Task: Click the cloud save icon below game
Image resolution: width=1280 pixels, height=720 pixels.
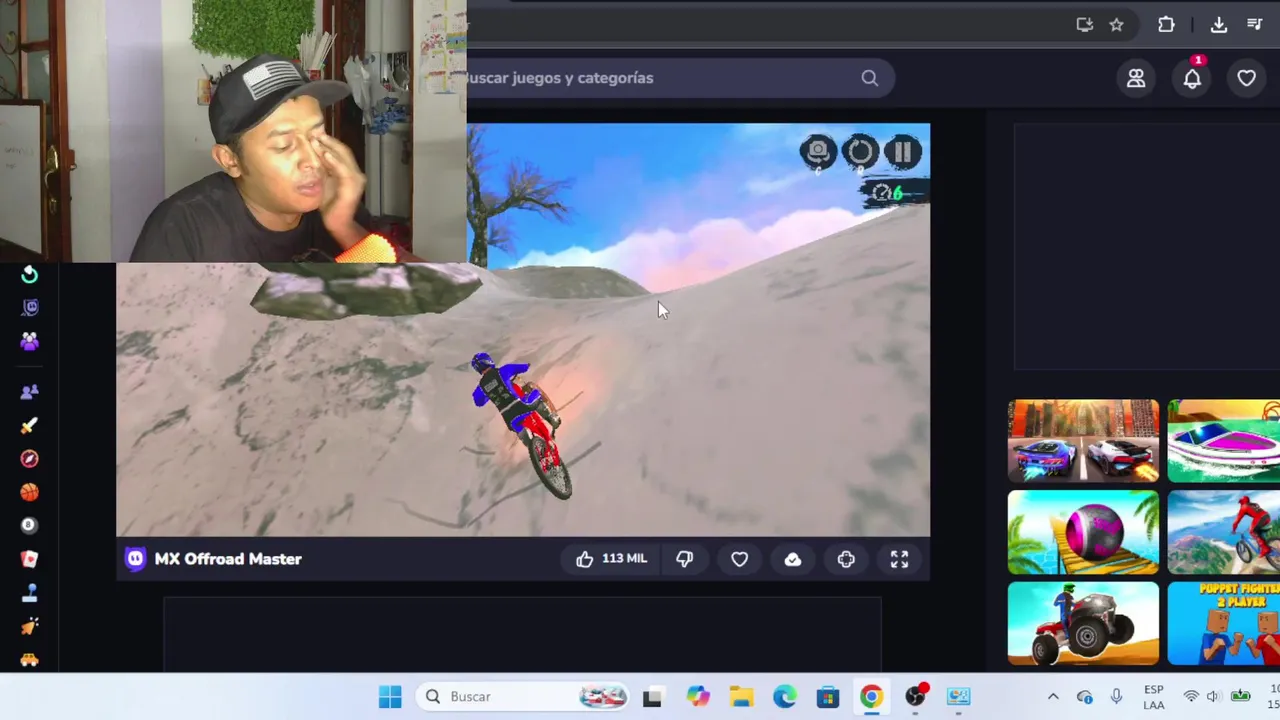Action: (x=793, y=559)
